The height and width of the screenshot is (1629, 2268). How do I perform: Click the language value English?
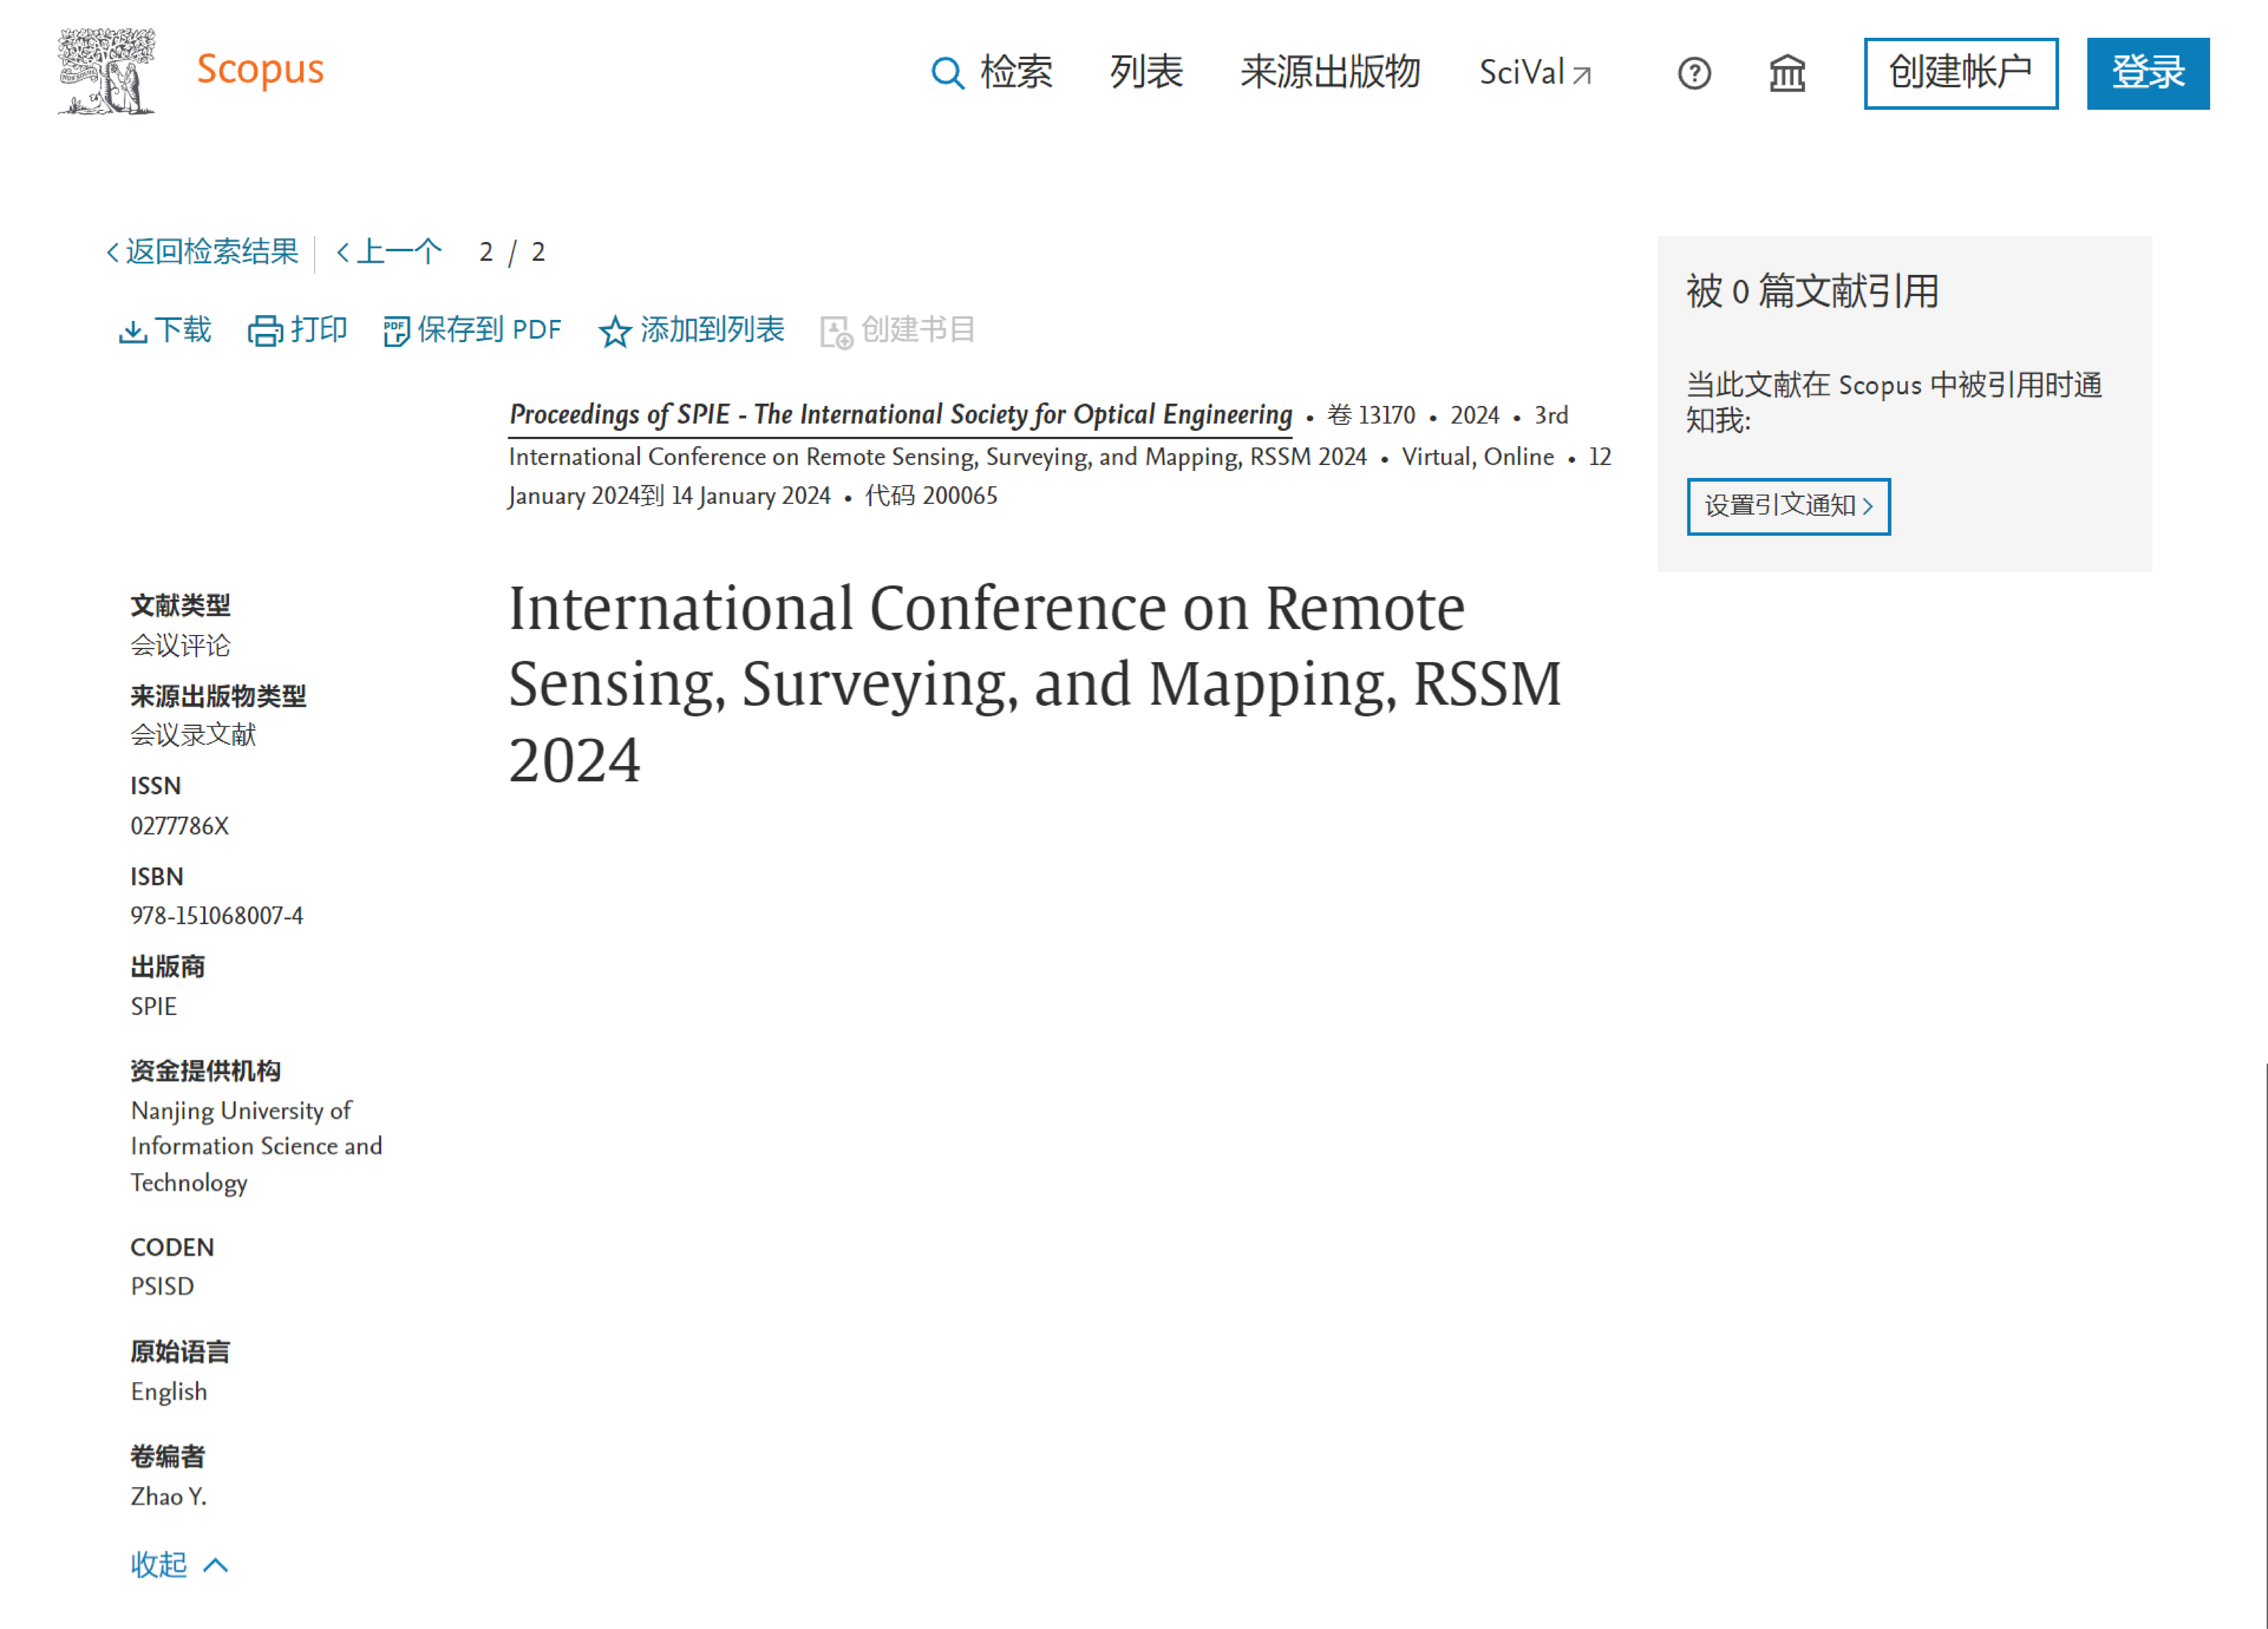169,1392
